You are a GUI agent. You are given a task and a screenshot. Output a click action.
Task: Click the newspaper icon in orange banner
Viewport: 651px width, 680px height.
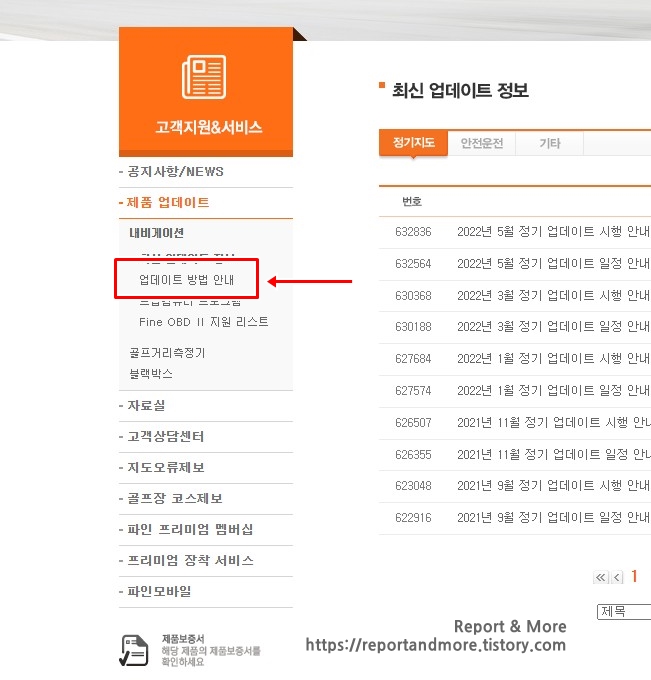tap(204, 77)
